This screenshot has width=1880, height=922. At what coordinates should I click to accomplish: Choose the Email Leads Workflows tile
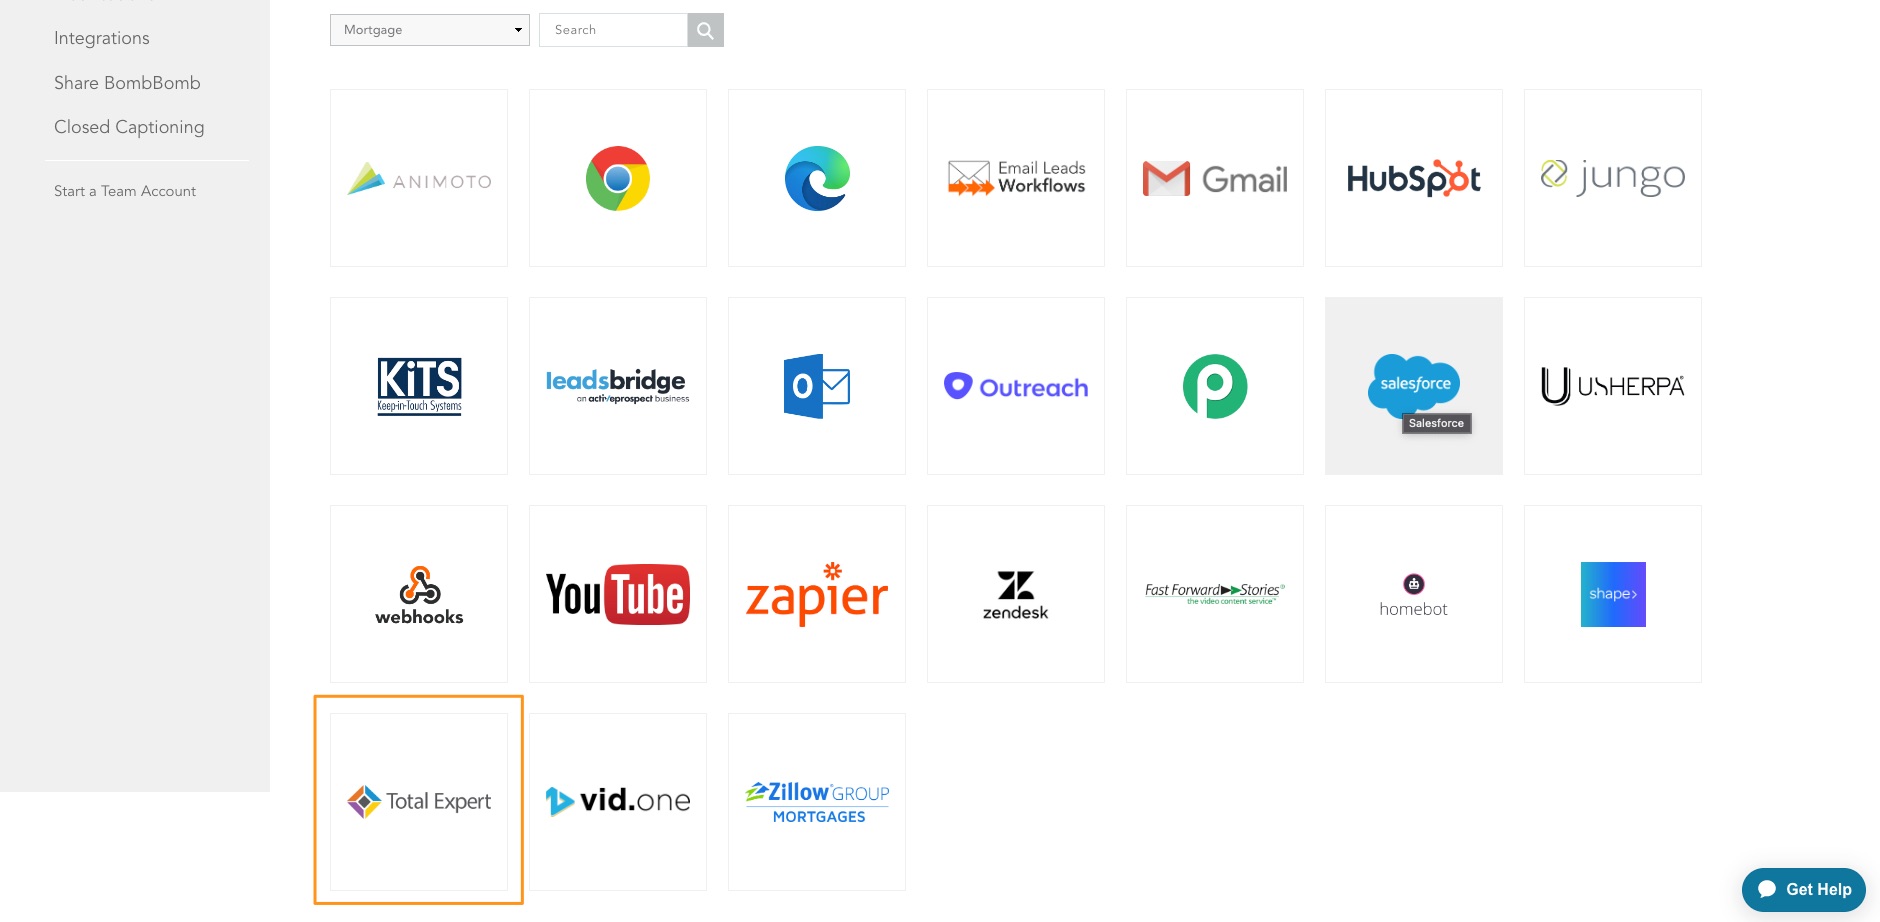(x=1016, y=178)
